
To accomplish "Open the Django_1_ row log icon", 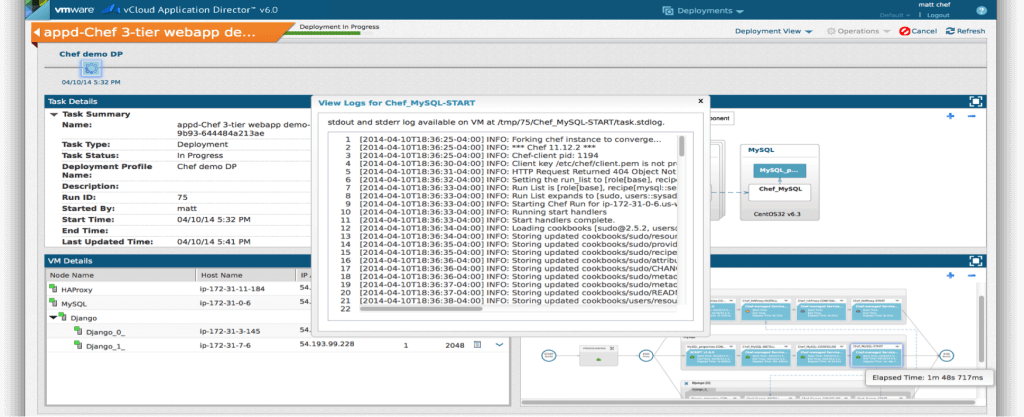I will pyautogui.click(x=478, y=344).
